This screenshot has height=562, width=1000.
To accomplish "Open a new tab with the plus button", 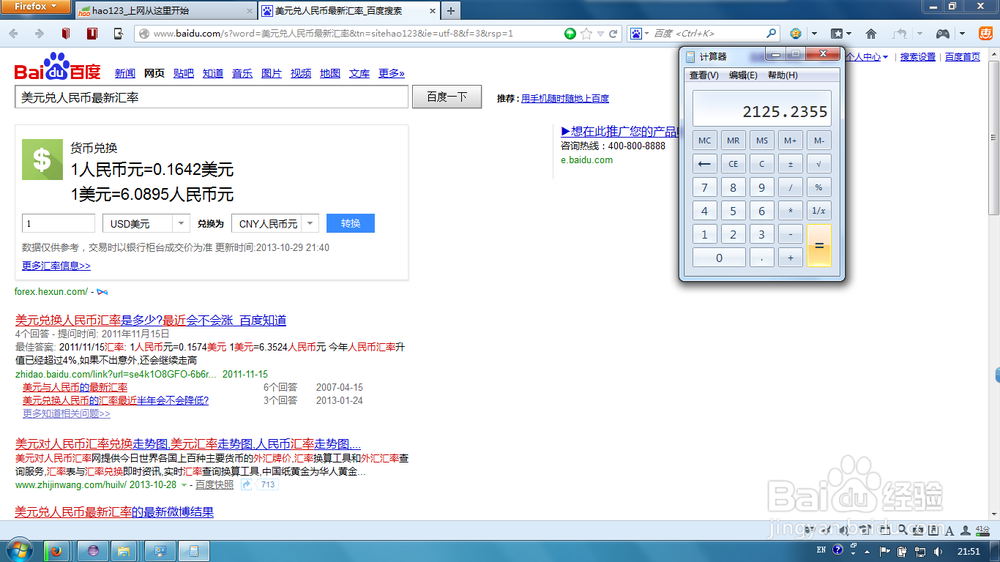I will pos(451,11).
